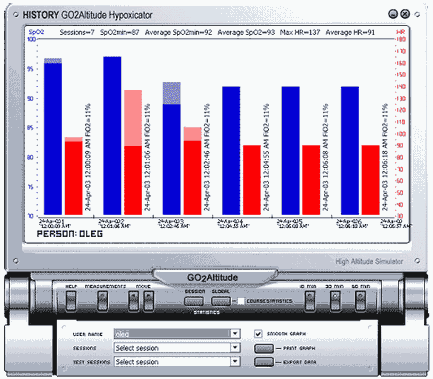The image size is (433, 379).
Task: Select the 12:04:55 AM session red HR bar
Action: (252, 180)
